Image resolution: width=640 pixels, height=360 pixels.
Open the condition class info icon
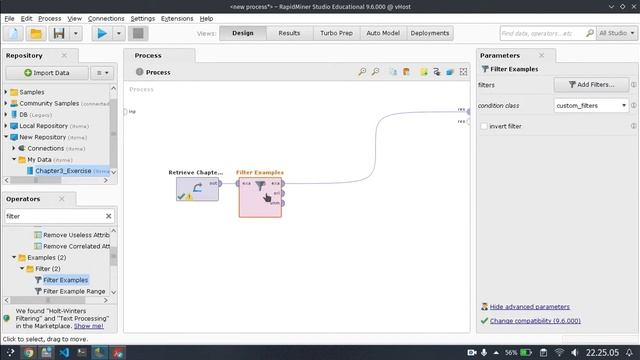(x=633, y=105)
